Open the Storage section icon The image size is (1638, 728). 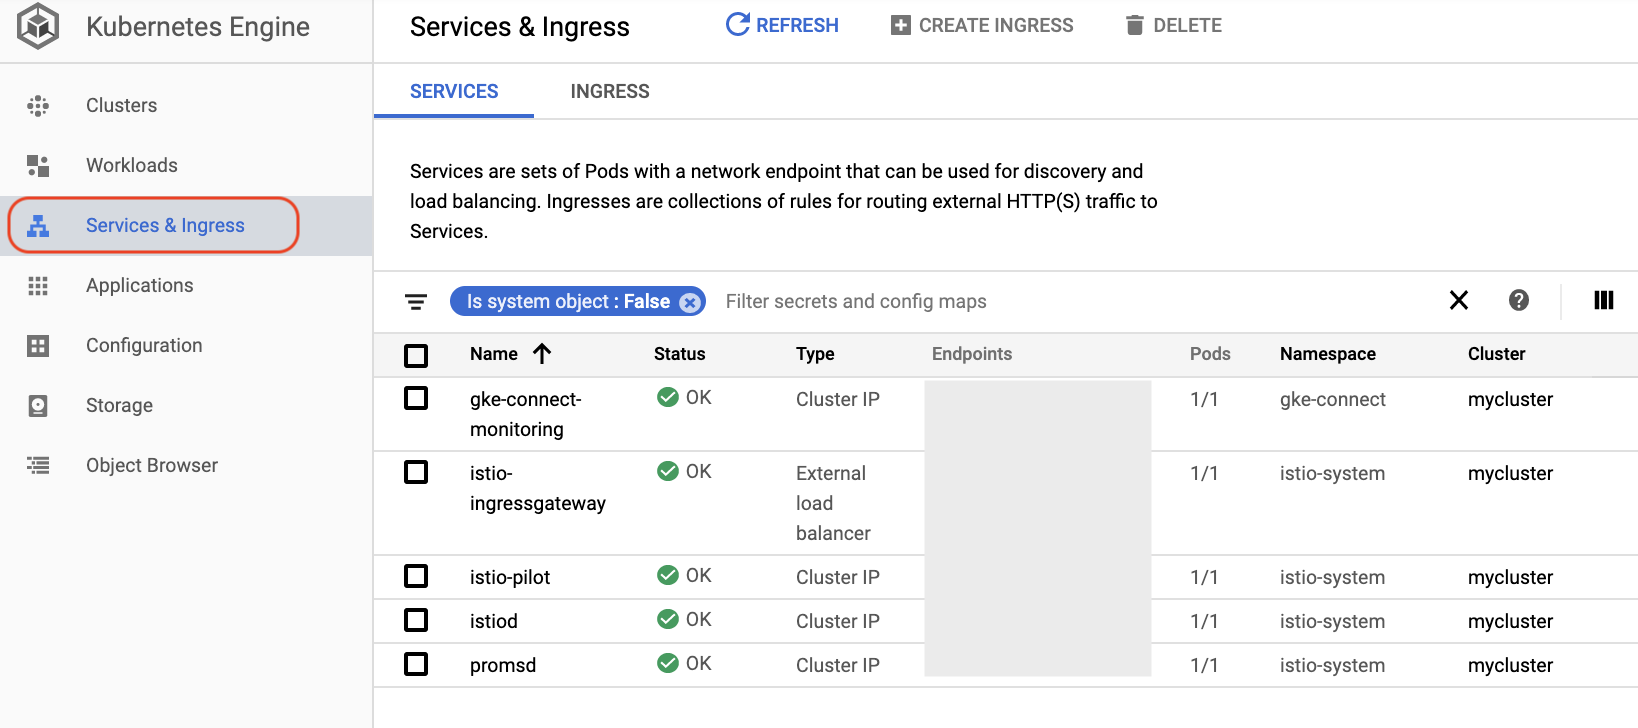(x=38, y=406)
